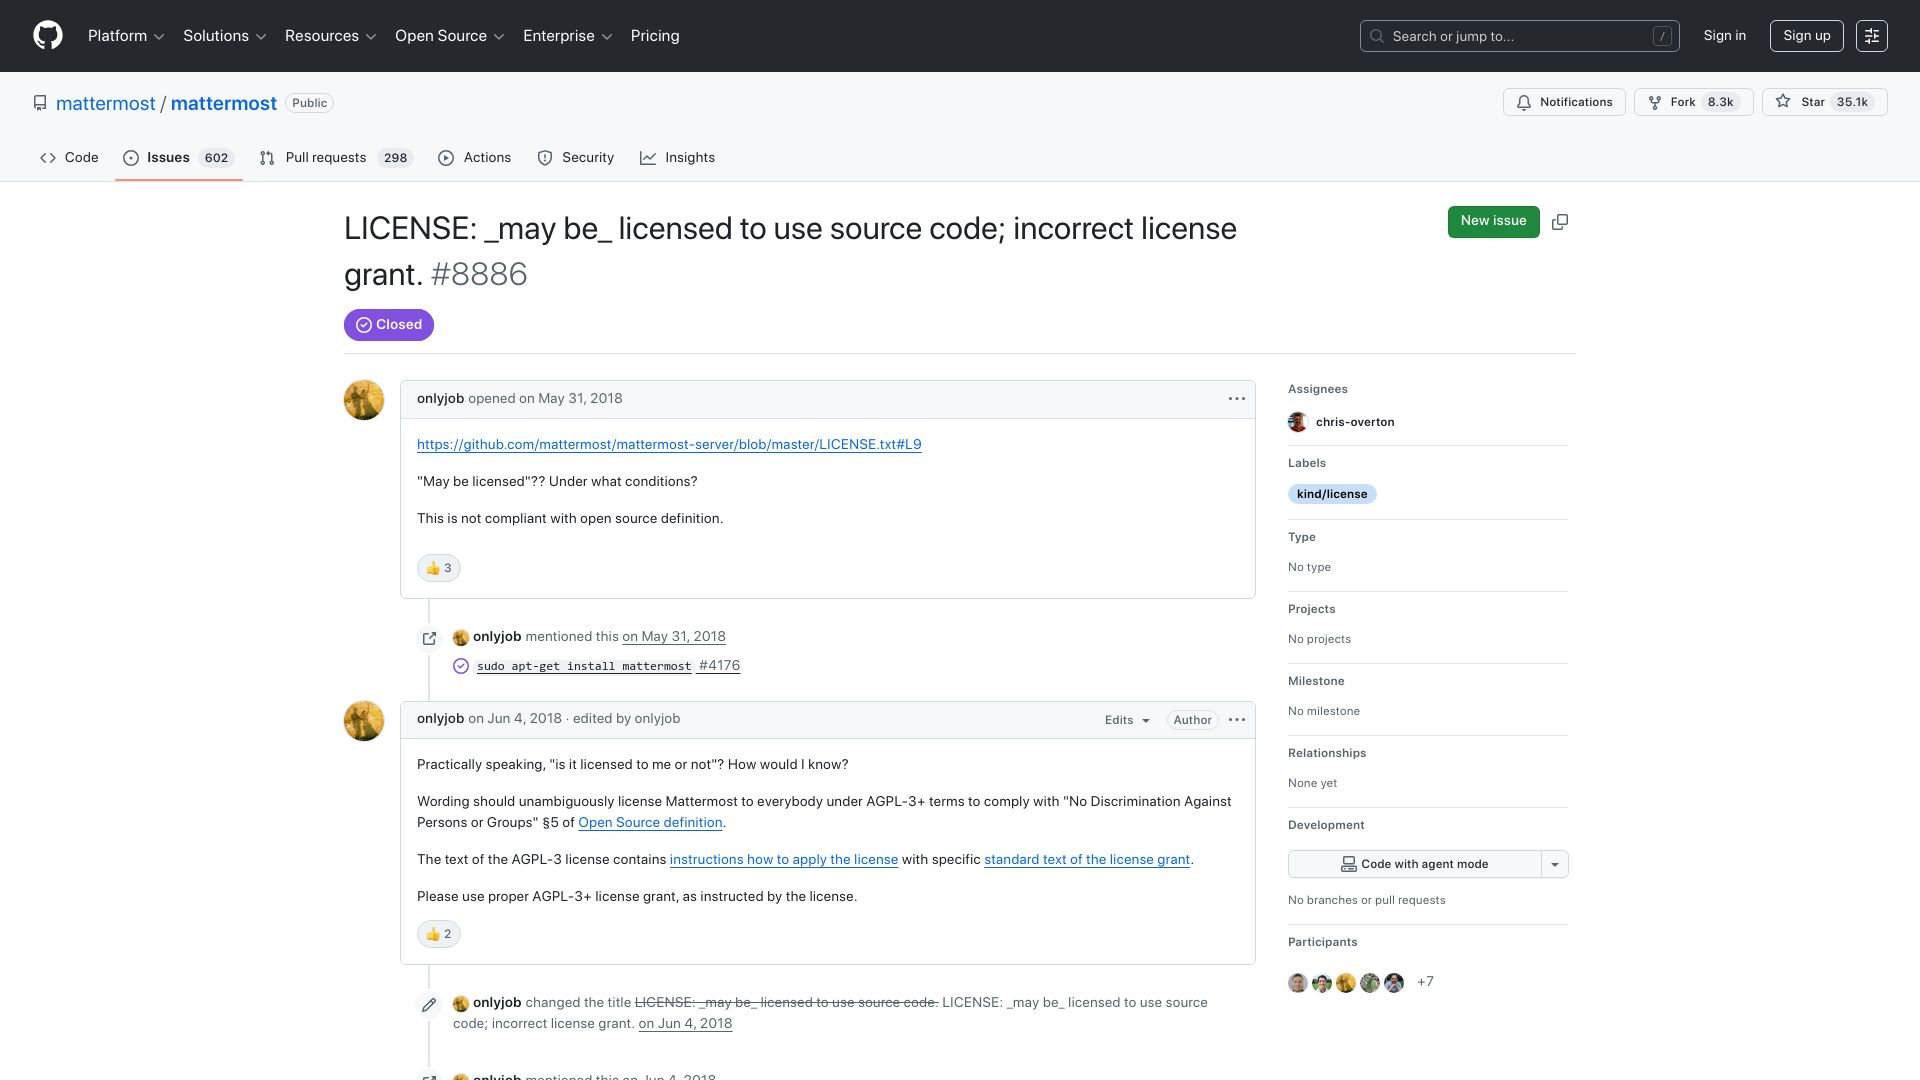This screenshot has width=1920, height=1080.
Task: Switch to the Security tab
Action: 576,158
